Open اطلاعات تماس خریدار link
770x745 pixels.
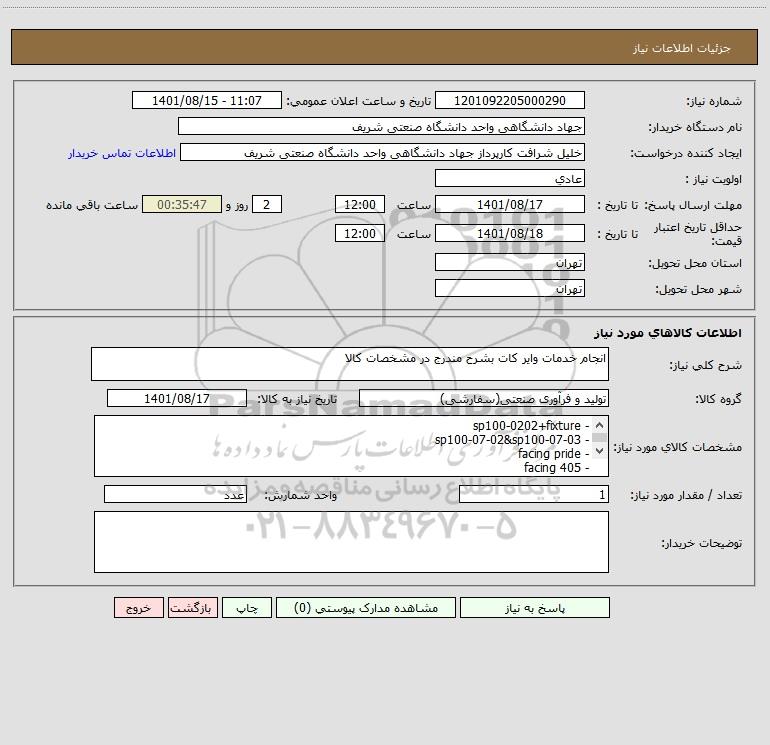coord(122,153)
